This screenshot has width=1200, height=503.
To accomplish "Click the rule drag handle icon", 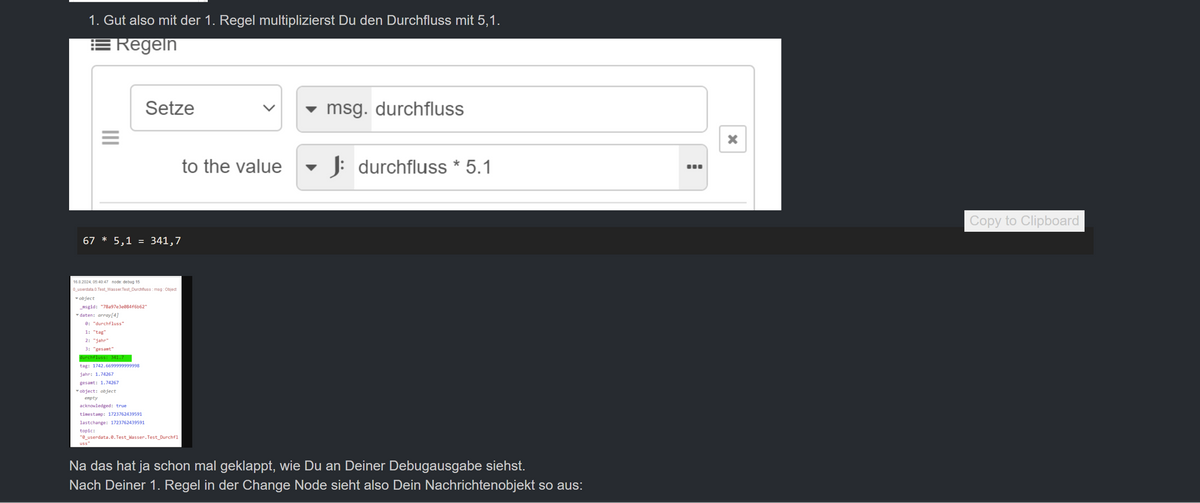I will (x=109, y=139).
